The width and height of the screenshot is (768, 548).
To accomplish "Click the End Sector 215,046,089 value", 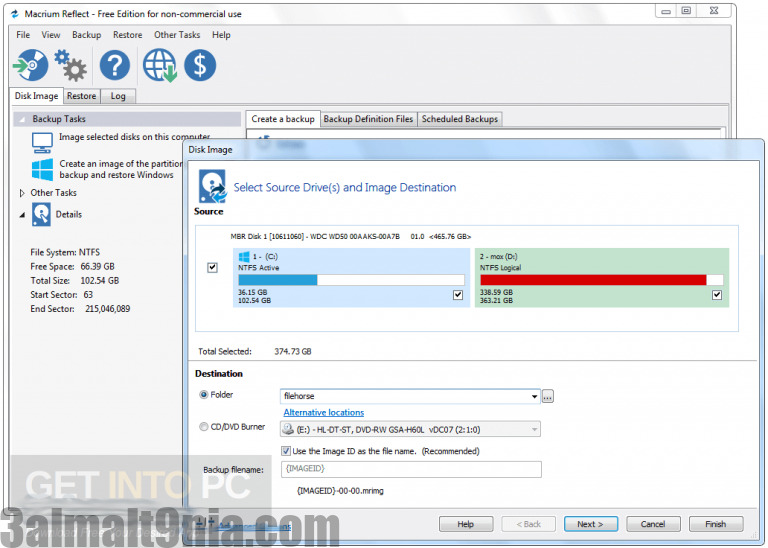I will click(x=107, y=309).
